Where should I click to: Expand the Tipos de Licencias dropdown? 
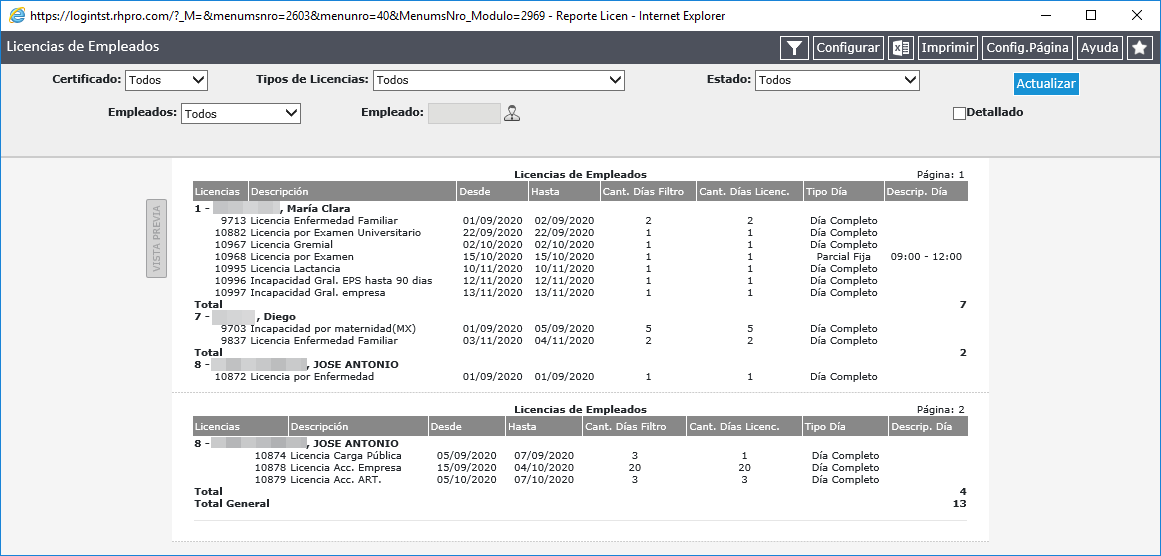click(x=498, y=80)
